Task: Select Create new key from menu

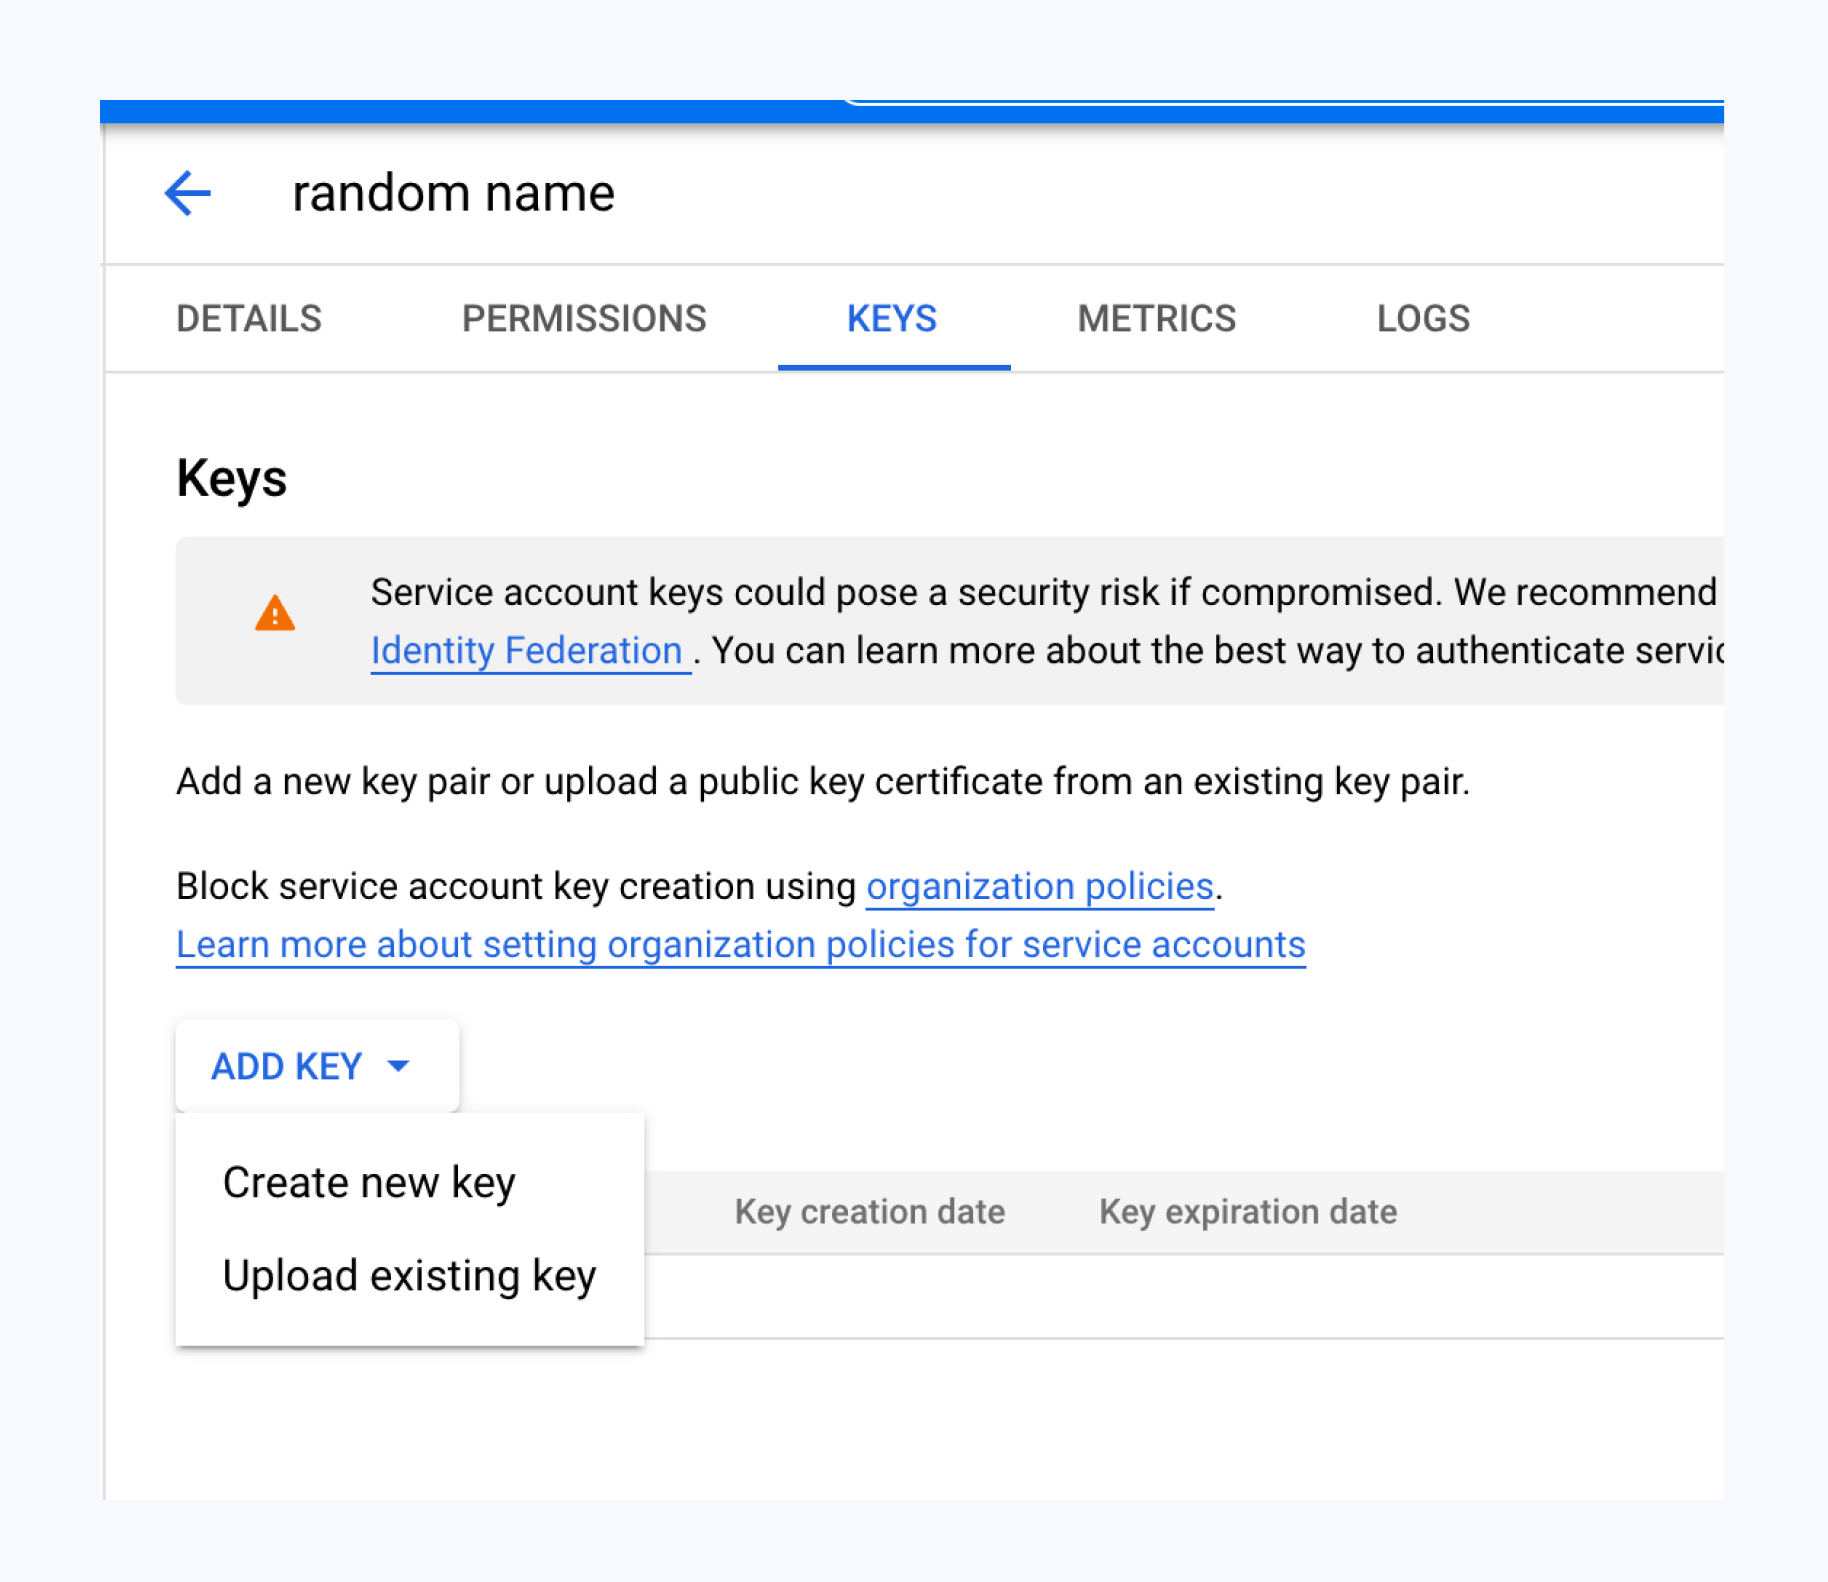Action: [369, 1183]
